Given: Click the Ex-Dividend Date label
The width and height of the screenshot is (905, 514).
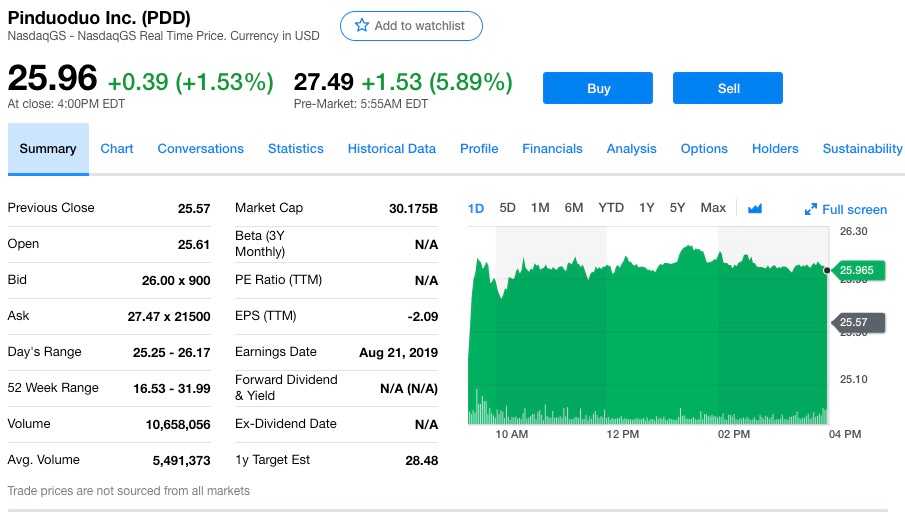Looking at the screenshot, I should tap(286, 423).
